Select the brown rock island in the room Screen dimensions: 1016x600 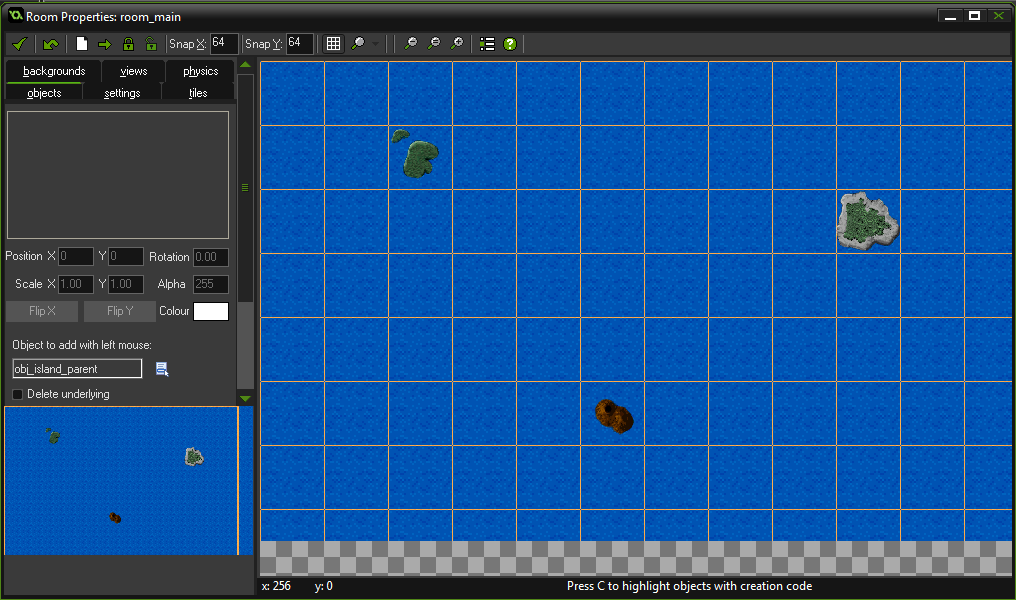tap(614, 416)
